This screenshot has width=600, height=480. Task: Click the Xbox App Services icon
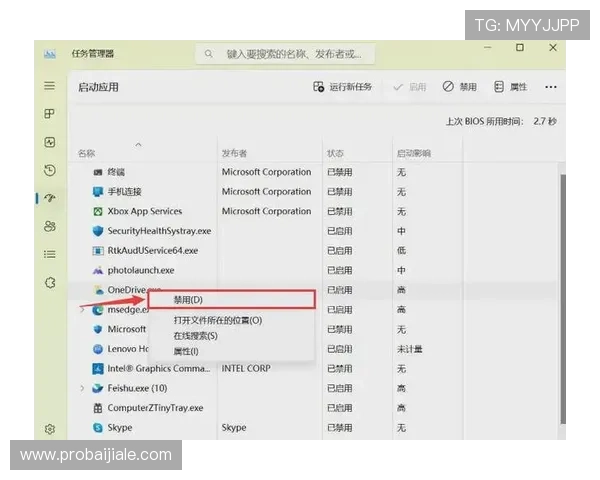pos(98,211)
